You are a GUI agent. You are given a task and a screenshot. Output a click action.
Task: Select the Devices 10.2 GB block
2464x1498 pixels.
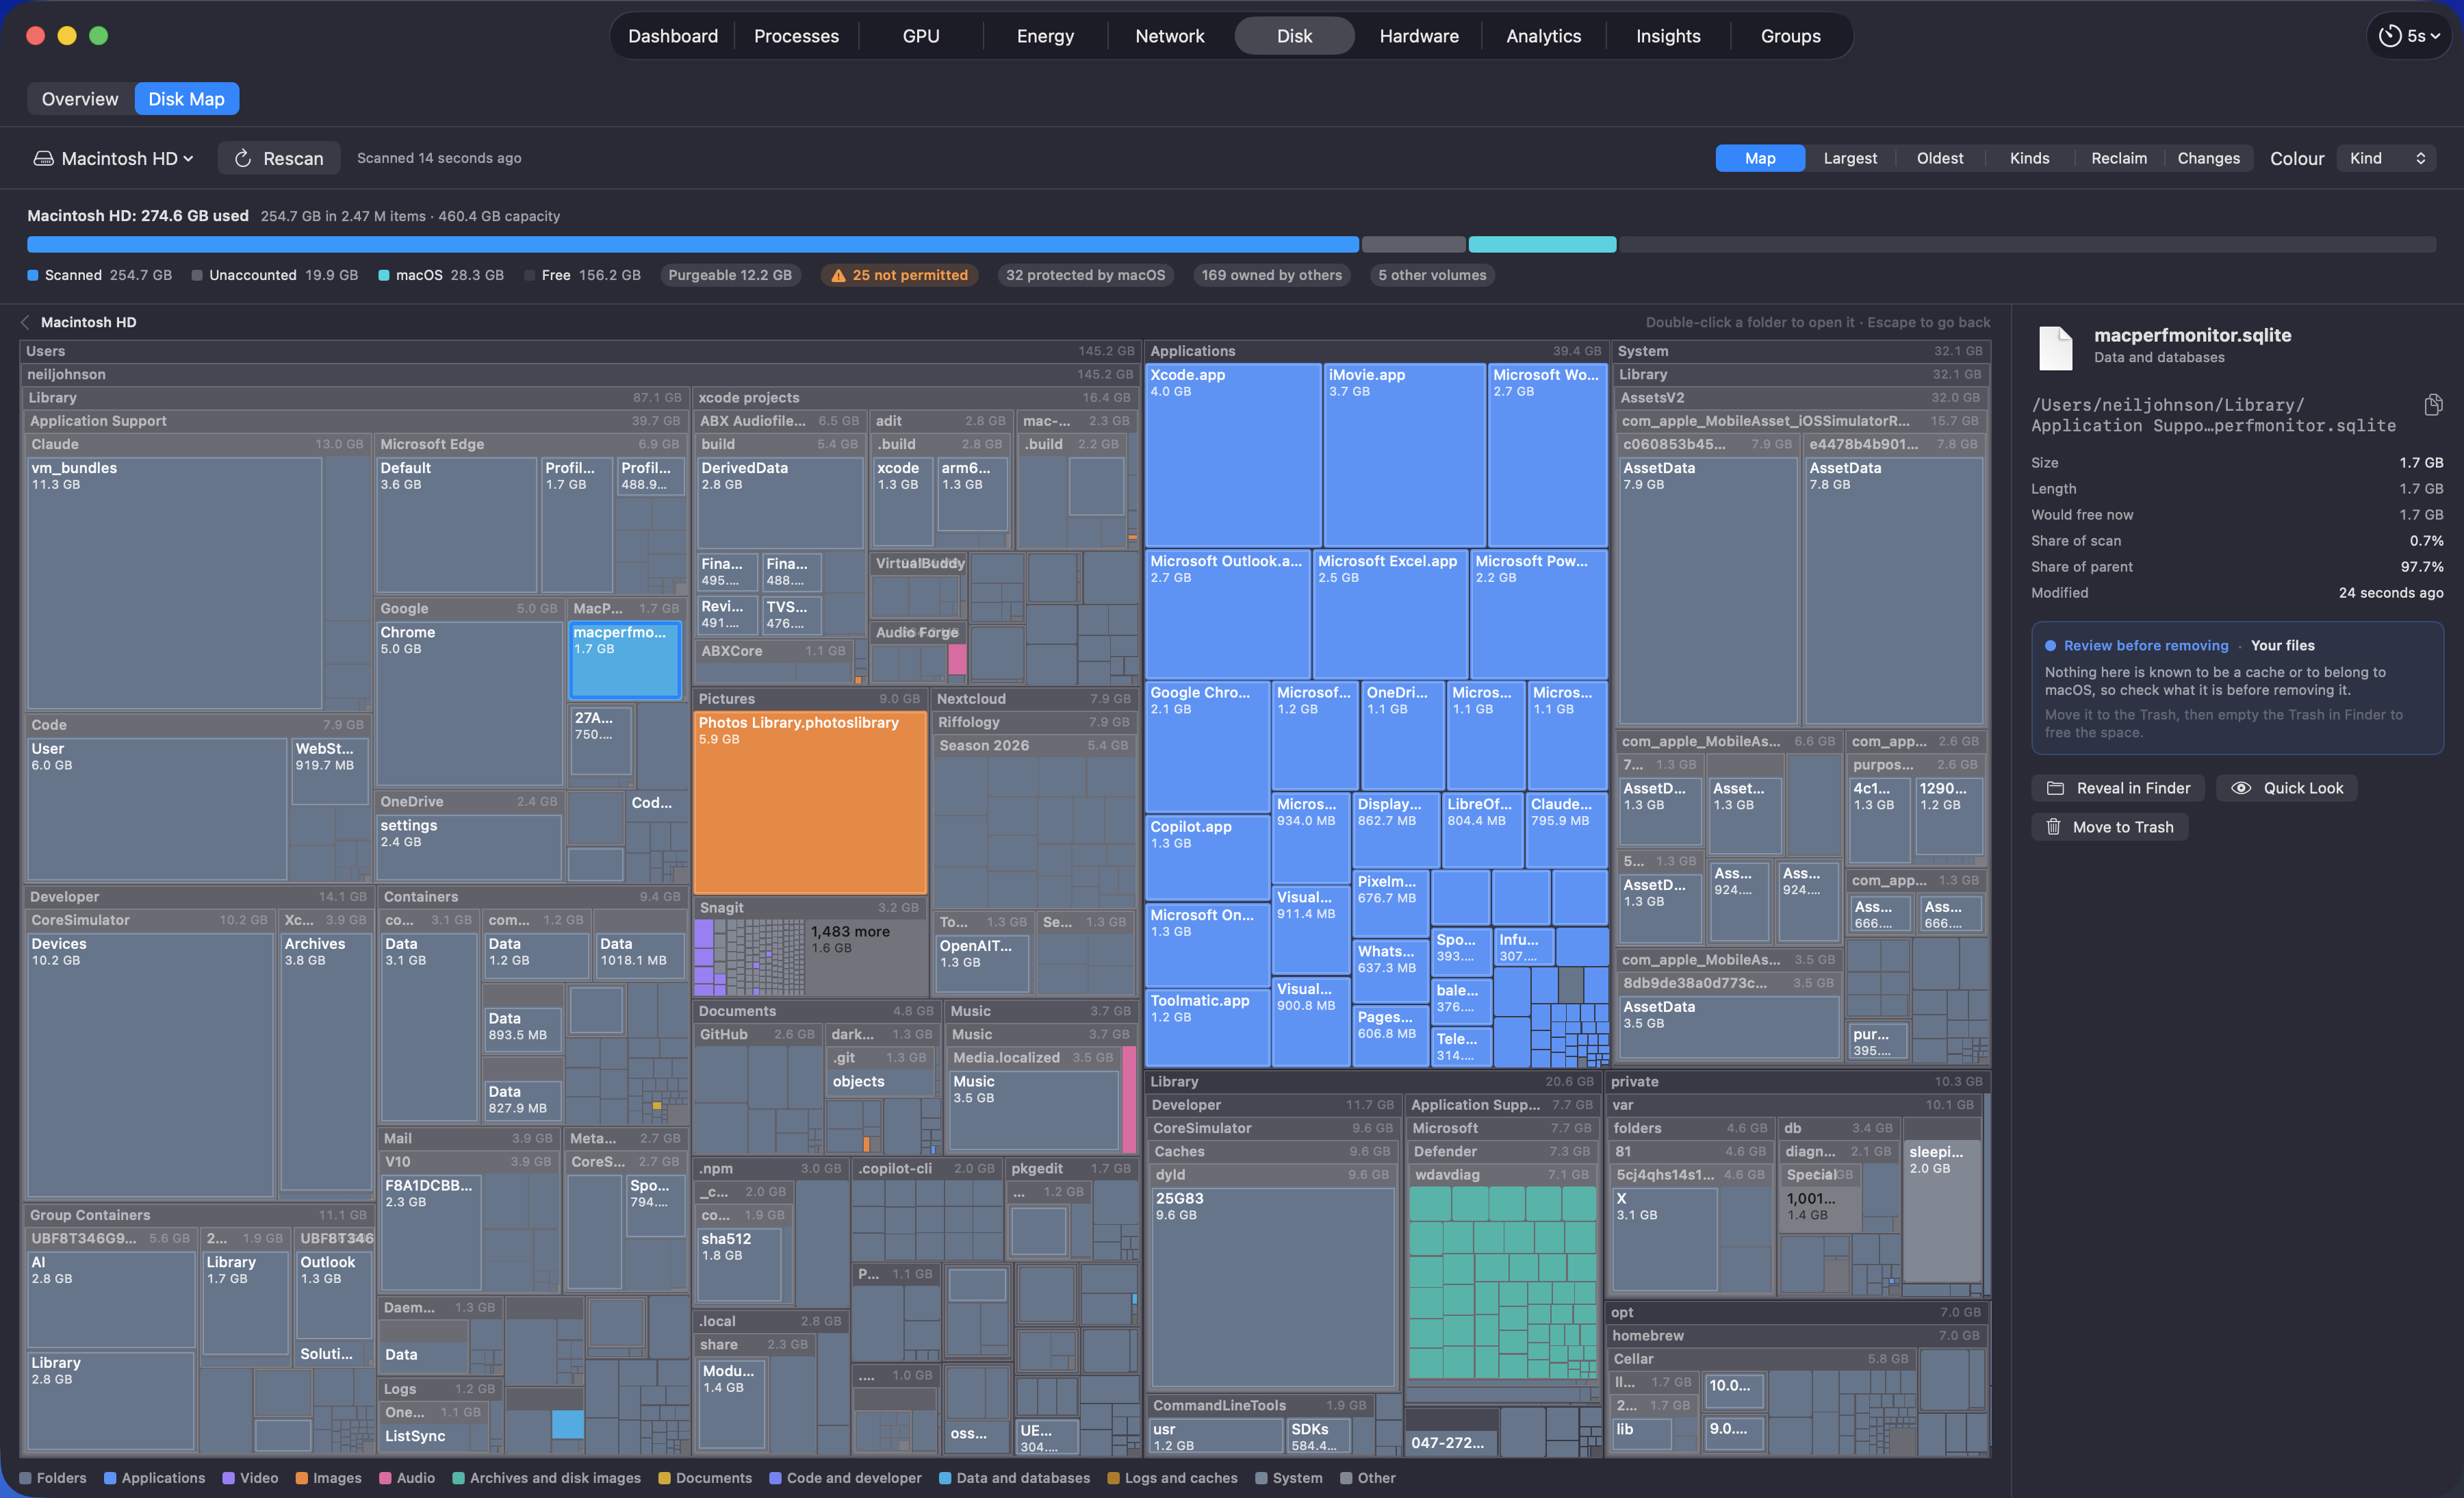[x=150, y=1066]
